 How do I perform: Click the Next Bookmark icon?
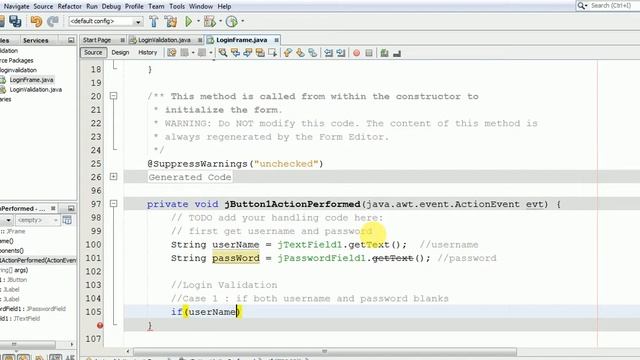click(x=300, y=53)
